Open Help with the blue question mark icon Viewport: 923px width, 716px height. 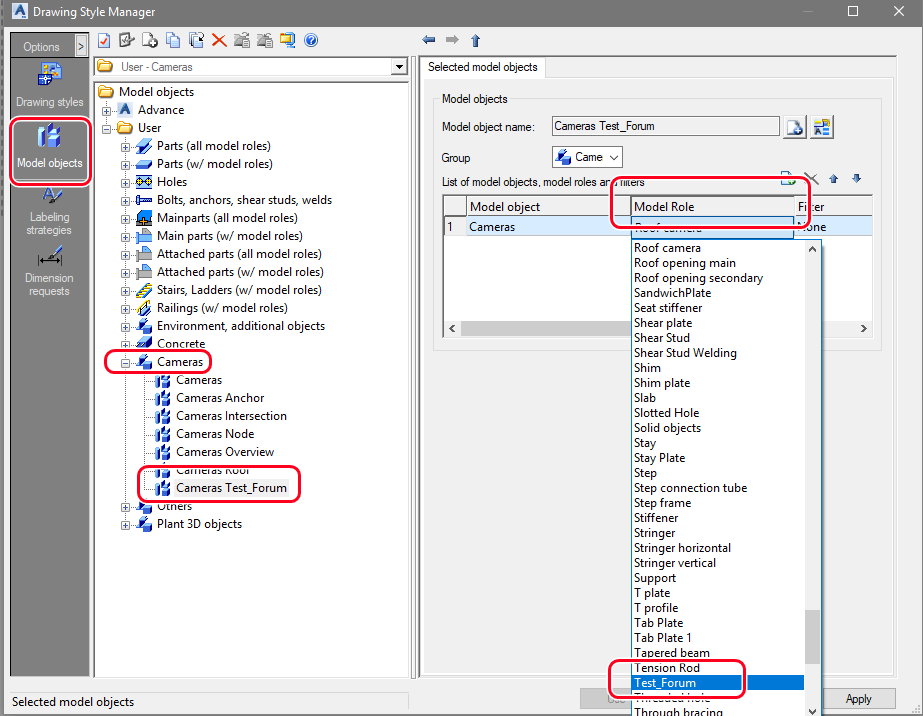click(x=311, y=40)
